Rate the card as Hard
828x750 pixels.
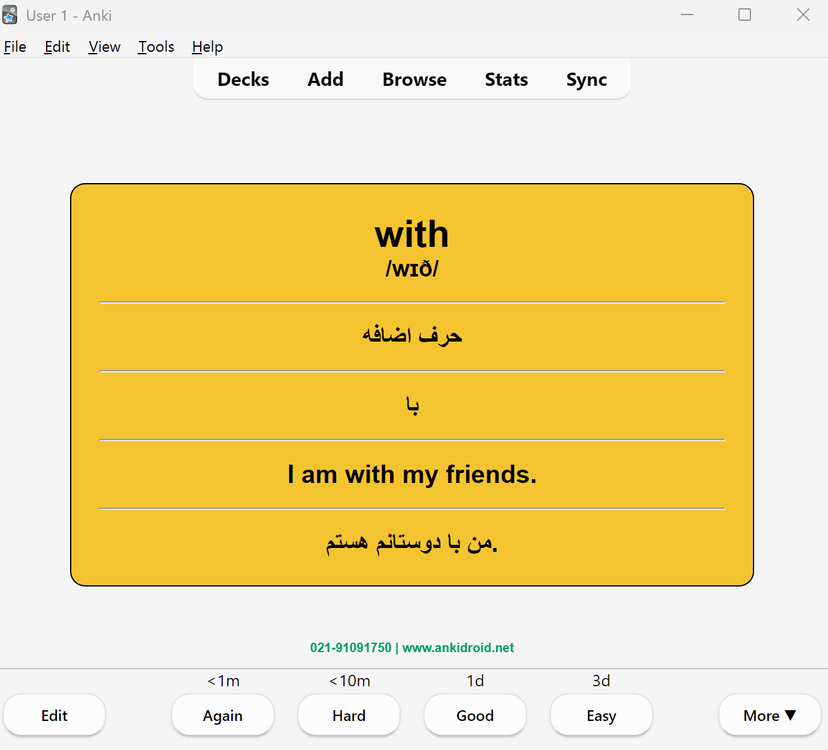pyautogui.click(x=349, y=715)
